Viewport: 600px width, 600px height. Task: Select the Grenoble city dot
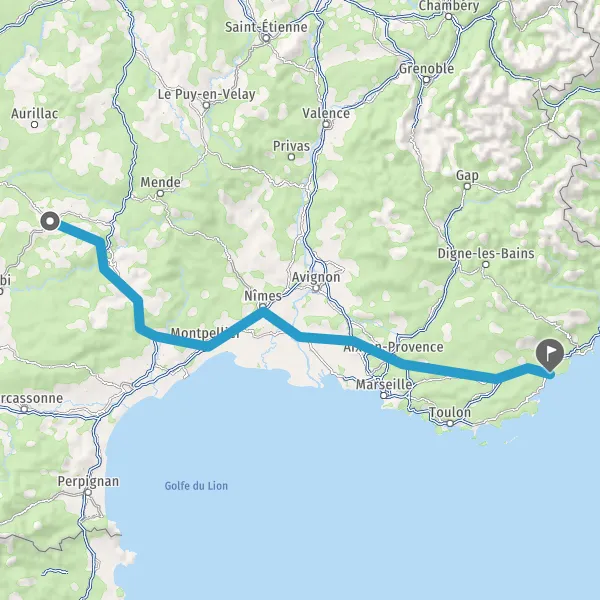click(427, 80)
